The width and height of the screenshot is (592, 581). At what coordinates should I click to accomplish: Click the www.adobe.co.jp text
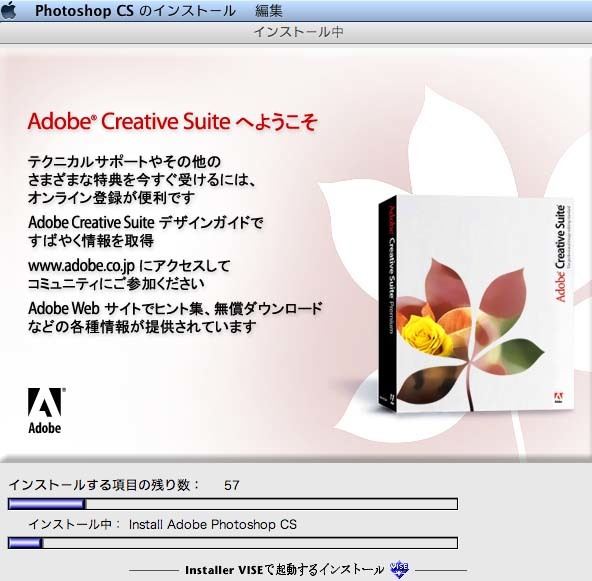(x=81, y=266)
